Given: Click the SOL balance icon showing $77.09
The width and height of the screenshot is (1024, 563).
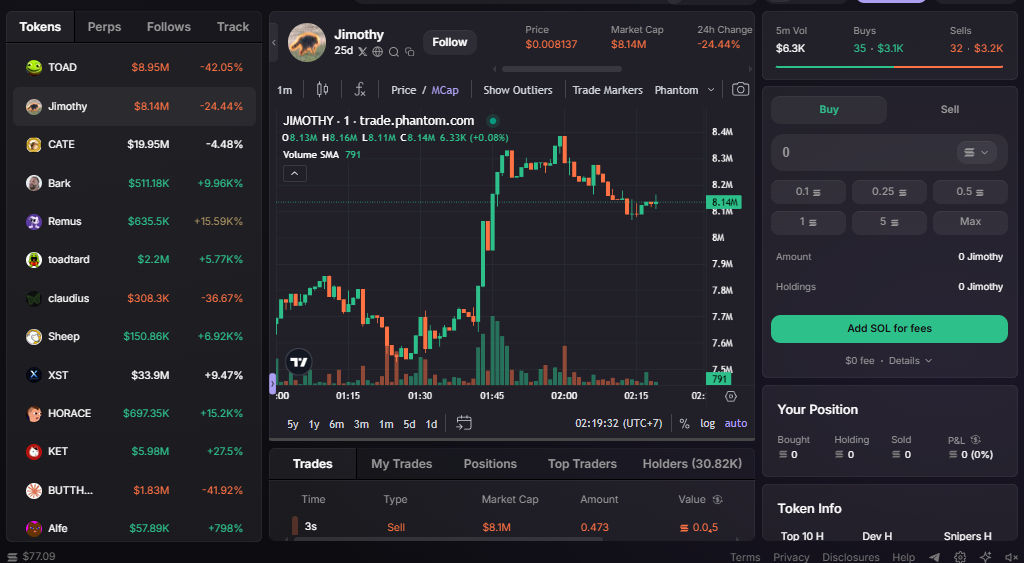Looking at the screenshot, I should 12,556.
